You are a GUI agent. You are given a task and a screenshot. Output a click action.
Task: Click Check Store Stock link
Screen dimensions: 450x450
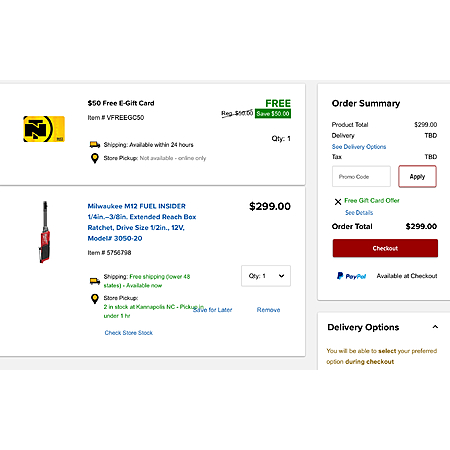[x=129, y=333]
